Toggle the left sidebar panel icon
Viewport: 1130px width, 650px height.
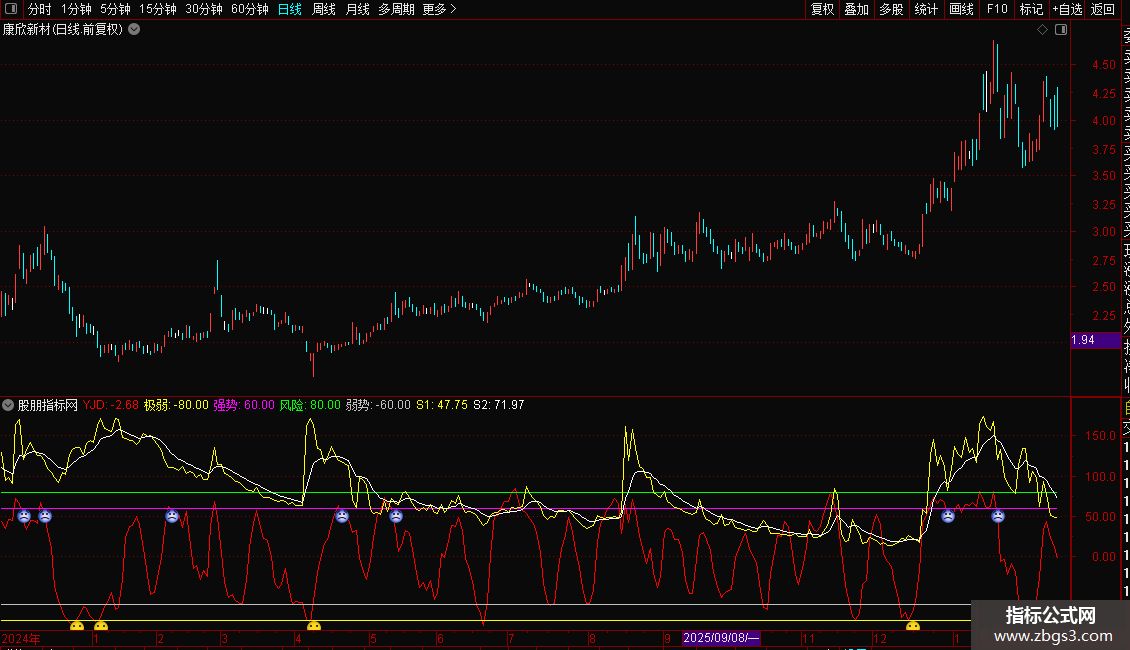pos(10,10)
